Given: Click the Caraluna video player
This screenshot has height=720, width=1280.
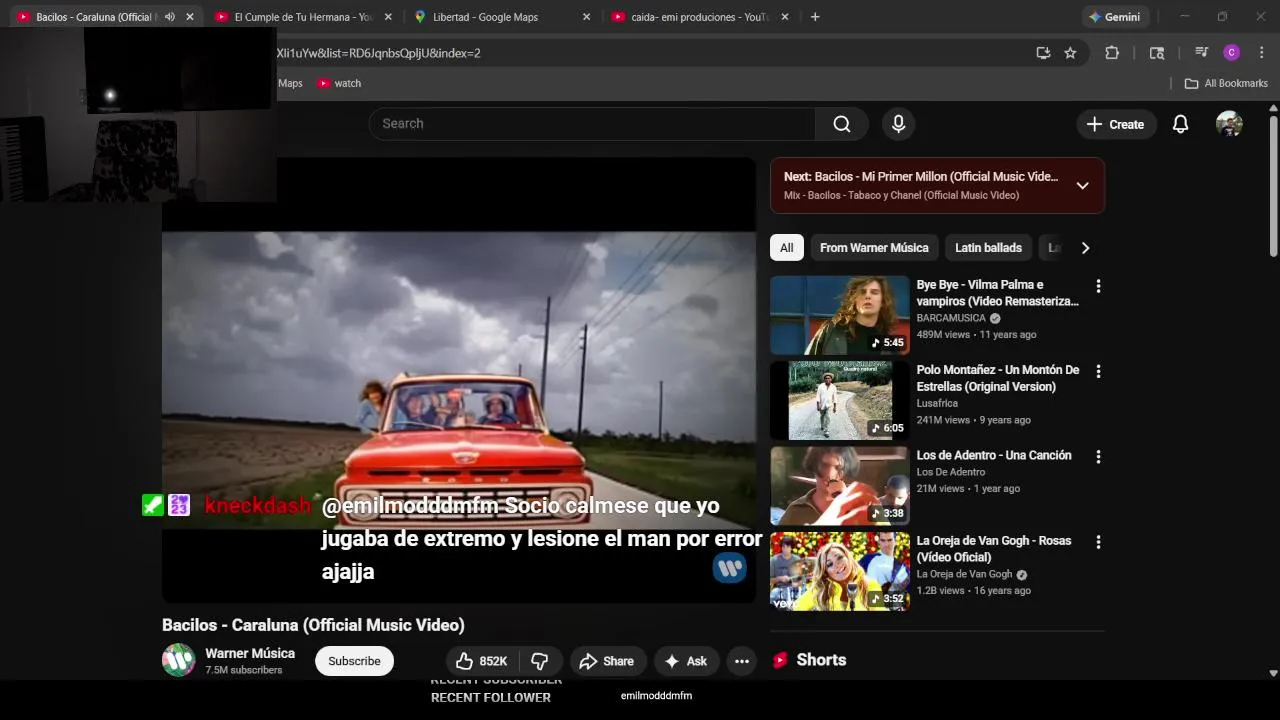Looking at the screenshot, I should (x=459, y=380).
